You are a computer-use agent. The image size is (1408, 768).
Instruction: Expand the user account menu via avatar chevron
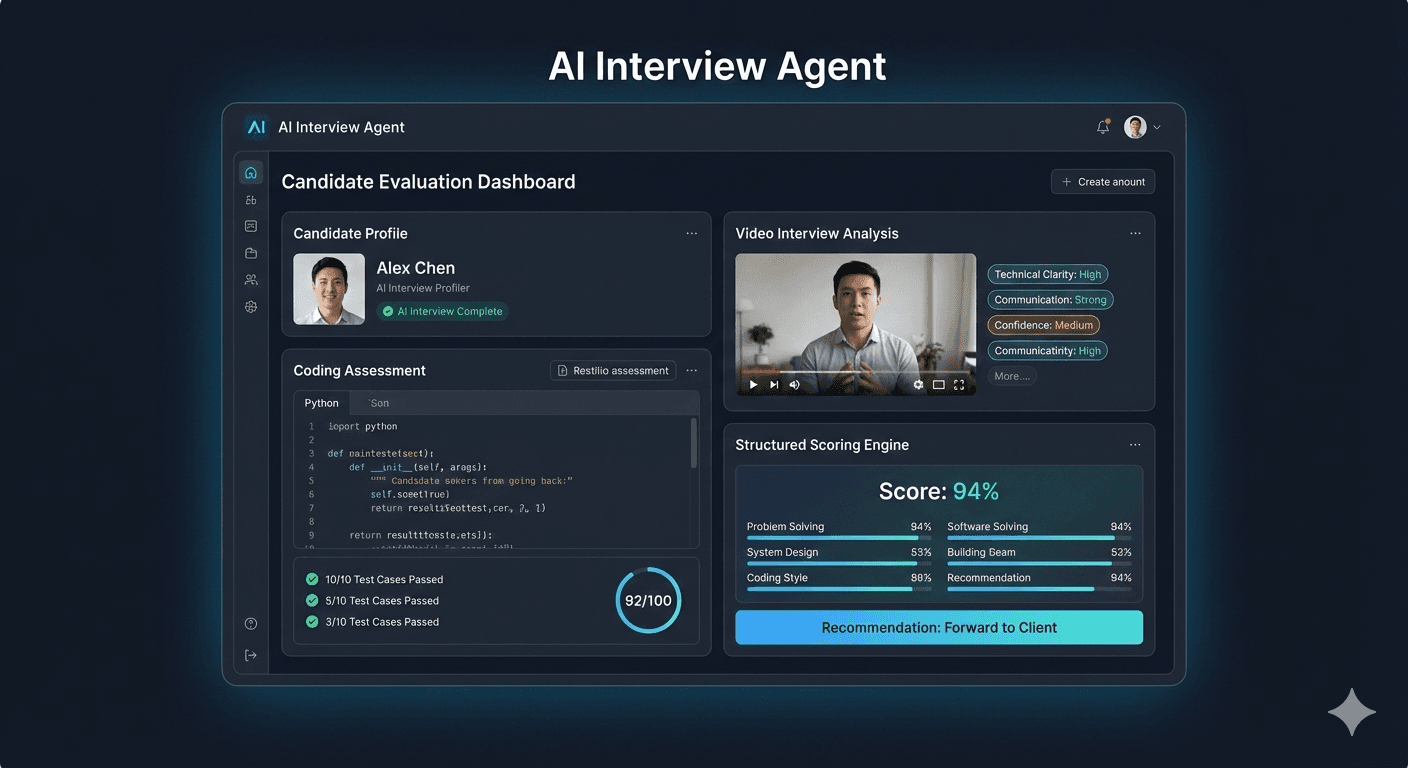coord(1157,127)
